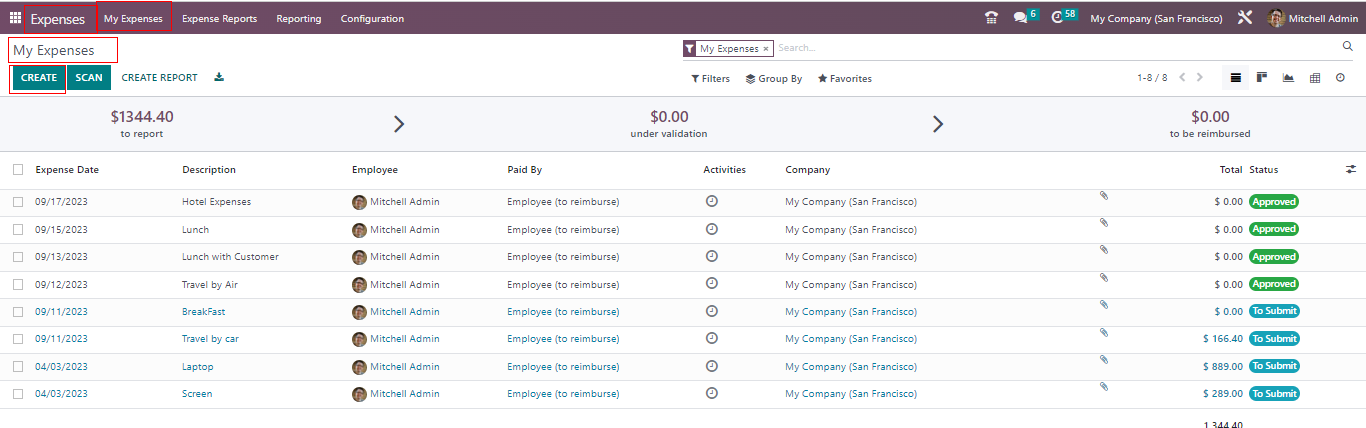The height and width of the screenshot is (428, 1366).
Task: Check the Laptop expense row checkbox
Action: [18, 367]
